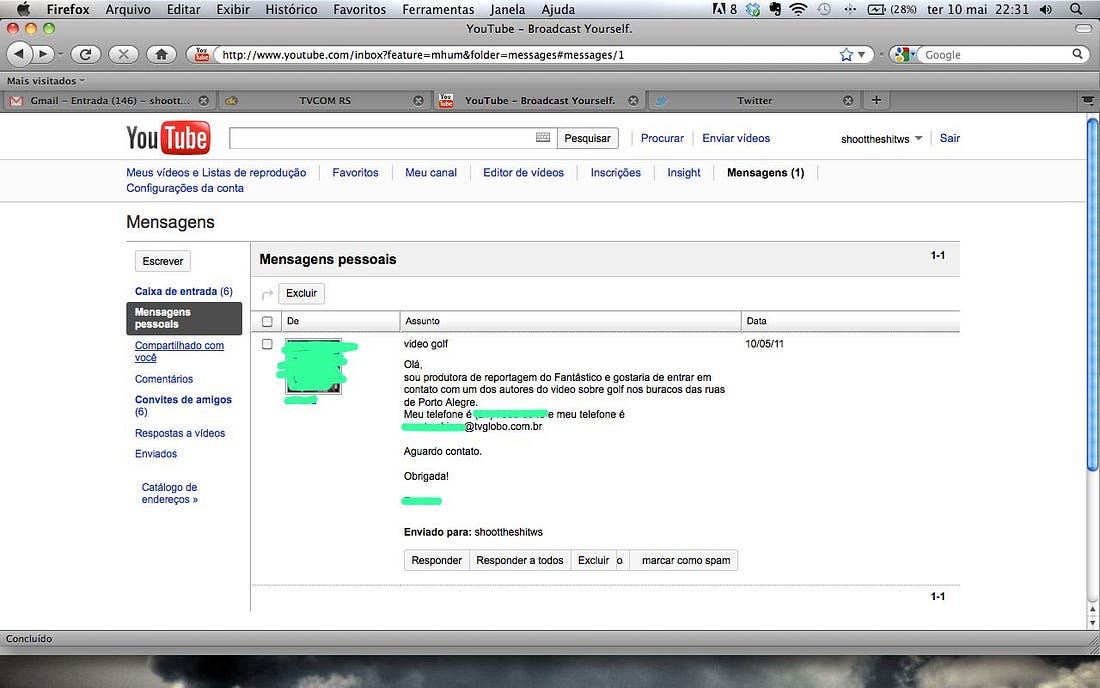Screen dimensions: 1100x688
Task: Open Caixa de entrada (6) link
Action: (x=184, y=291)
